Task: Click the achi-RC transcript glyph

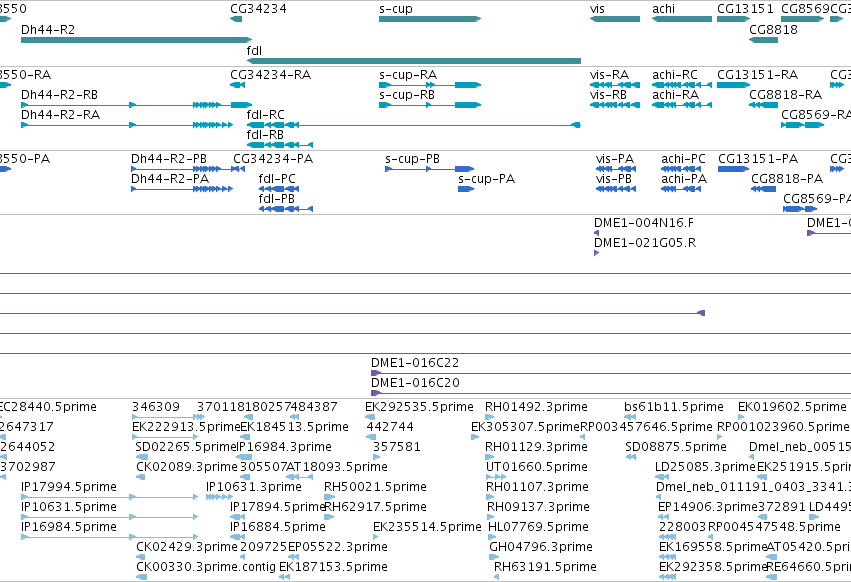Action: click(x=682, y=85)
